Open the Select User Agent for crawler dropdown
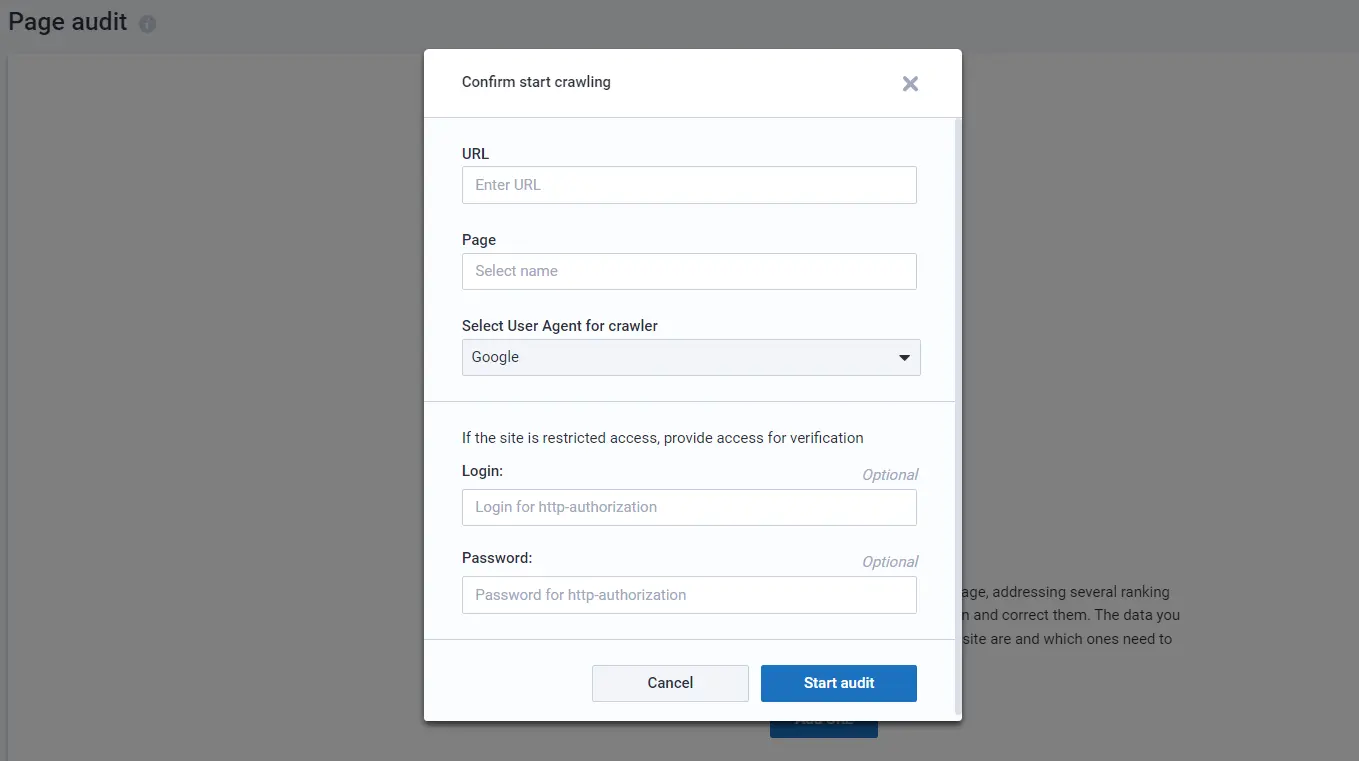Image resolution: width=1359 pixels, height=761 pixels. coord(690,357)
